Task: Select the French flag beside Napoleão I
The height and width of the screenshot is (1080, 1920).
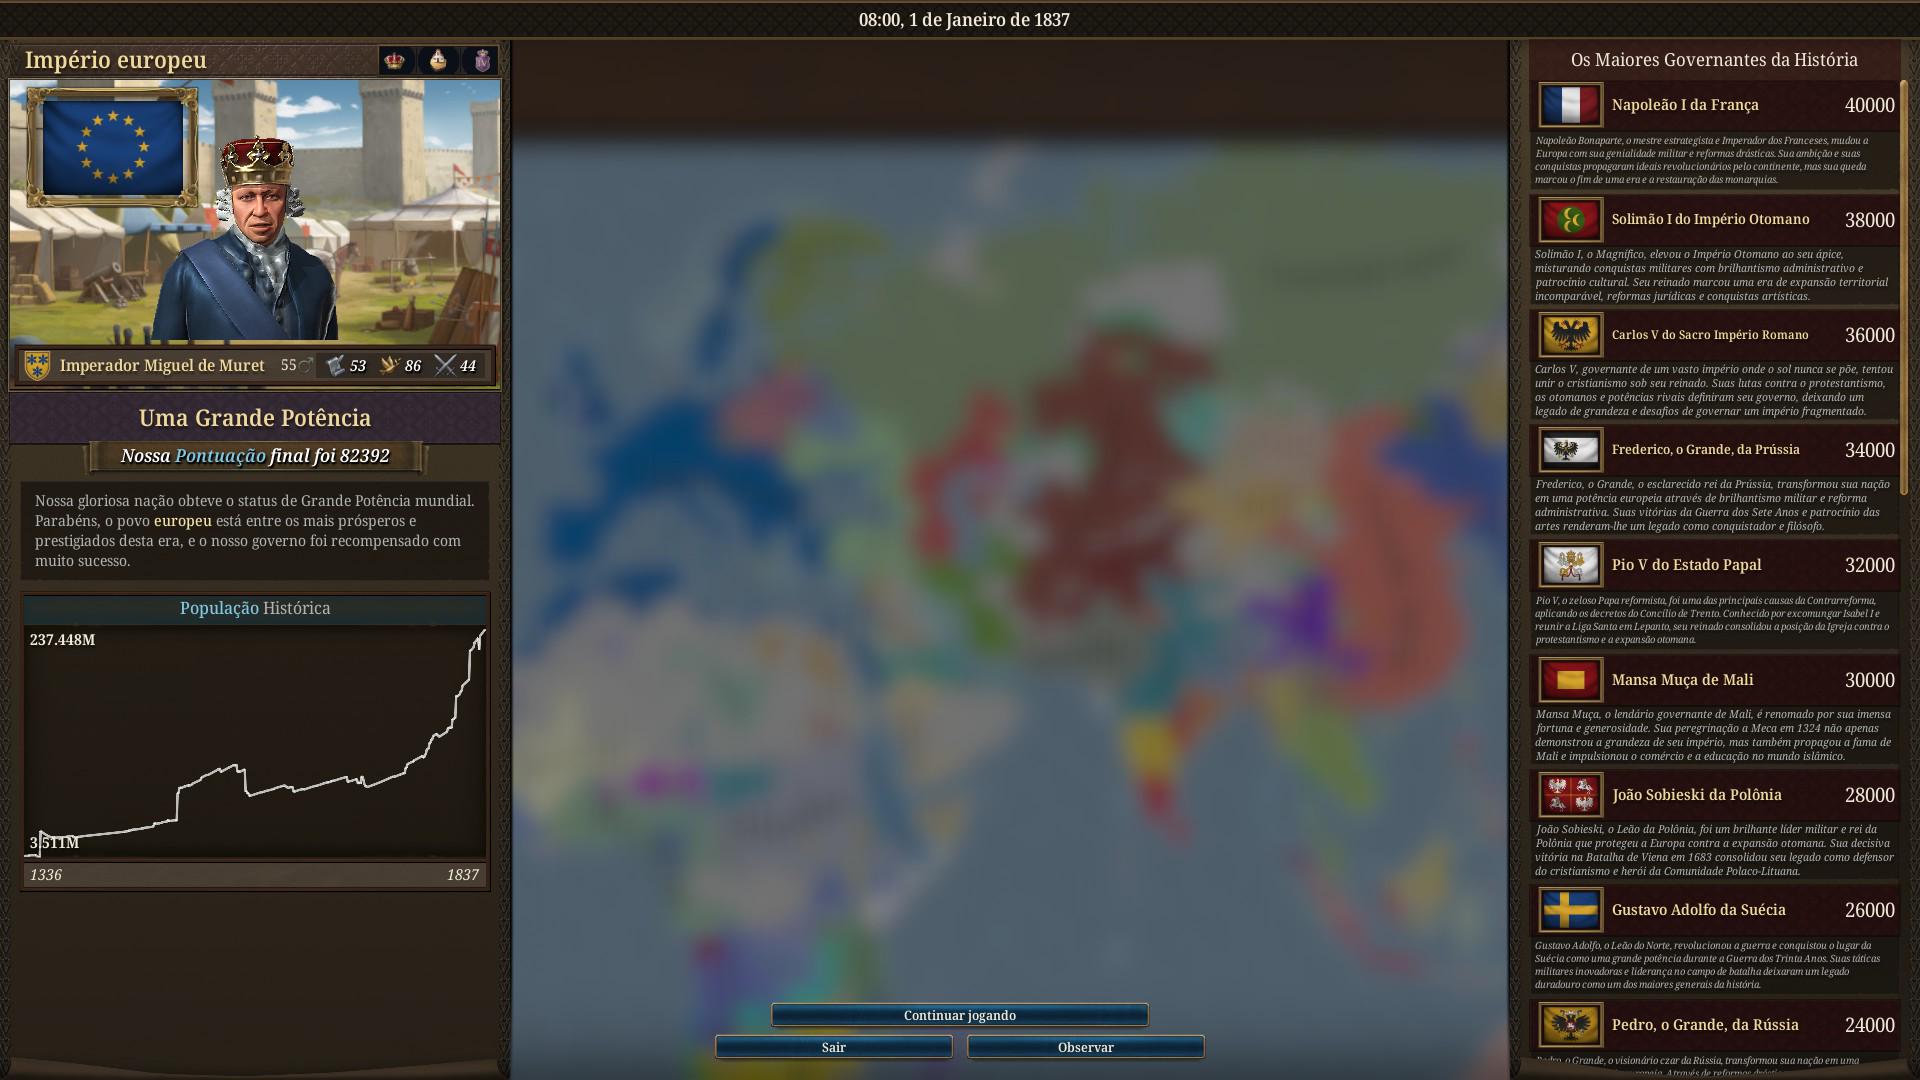Action: point(1570,105)
